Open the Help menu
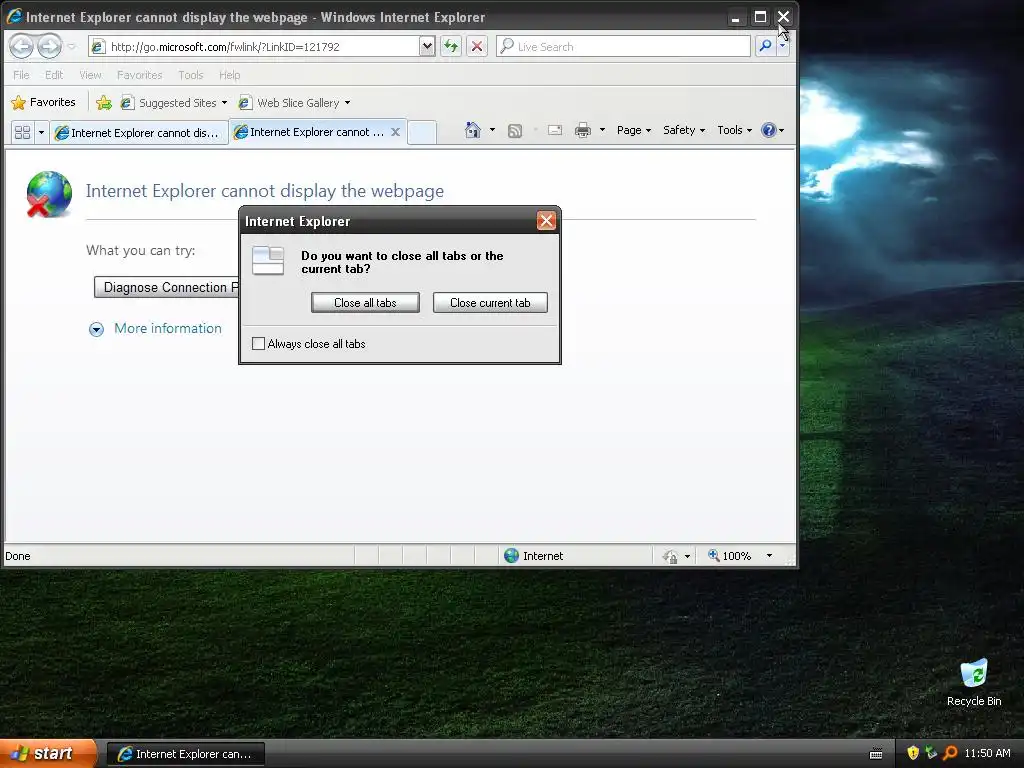 tap(229, 75)
